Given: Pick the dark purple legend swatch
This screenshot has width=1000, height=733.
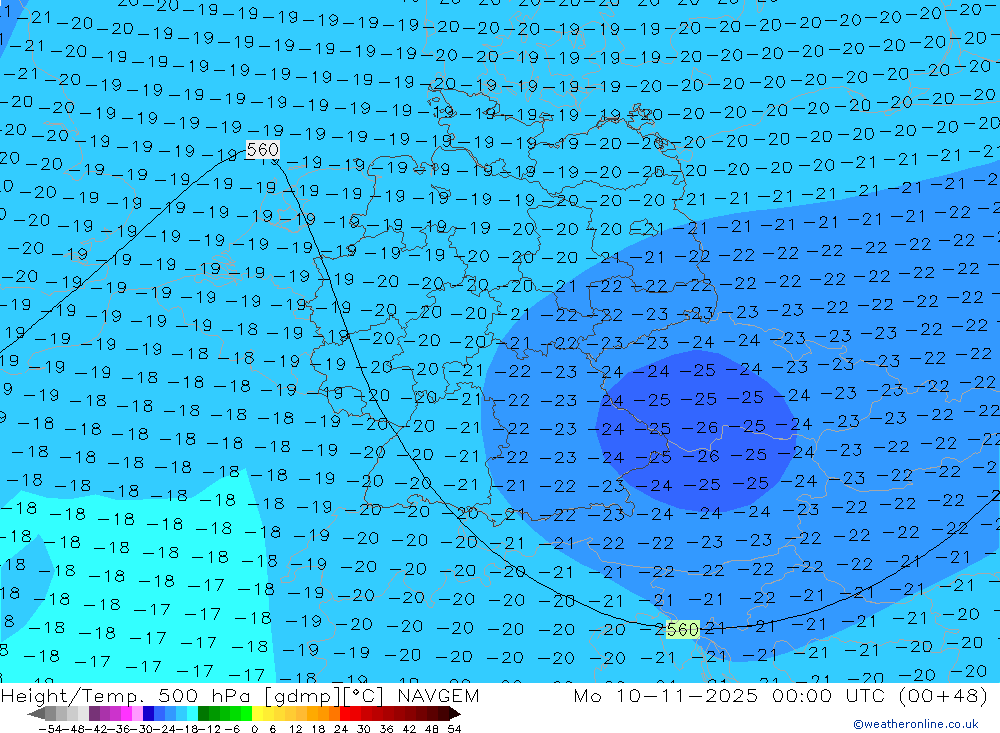Looking at the screenshot, I should [x=94, y=714].
